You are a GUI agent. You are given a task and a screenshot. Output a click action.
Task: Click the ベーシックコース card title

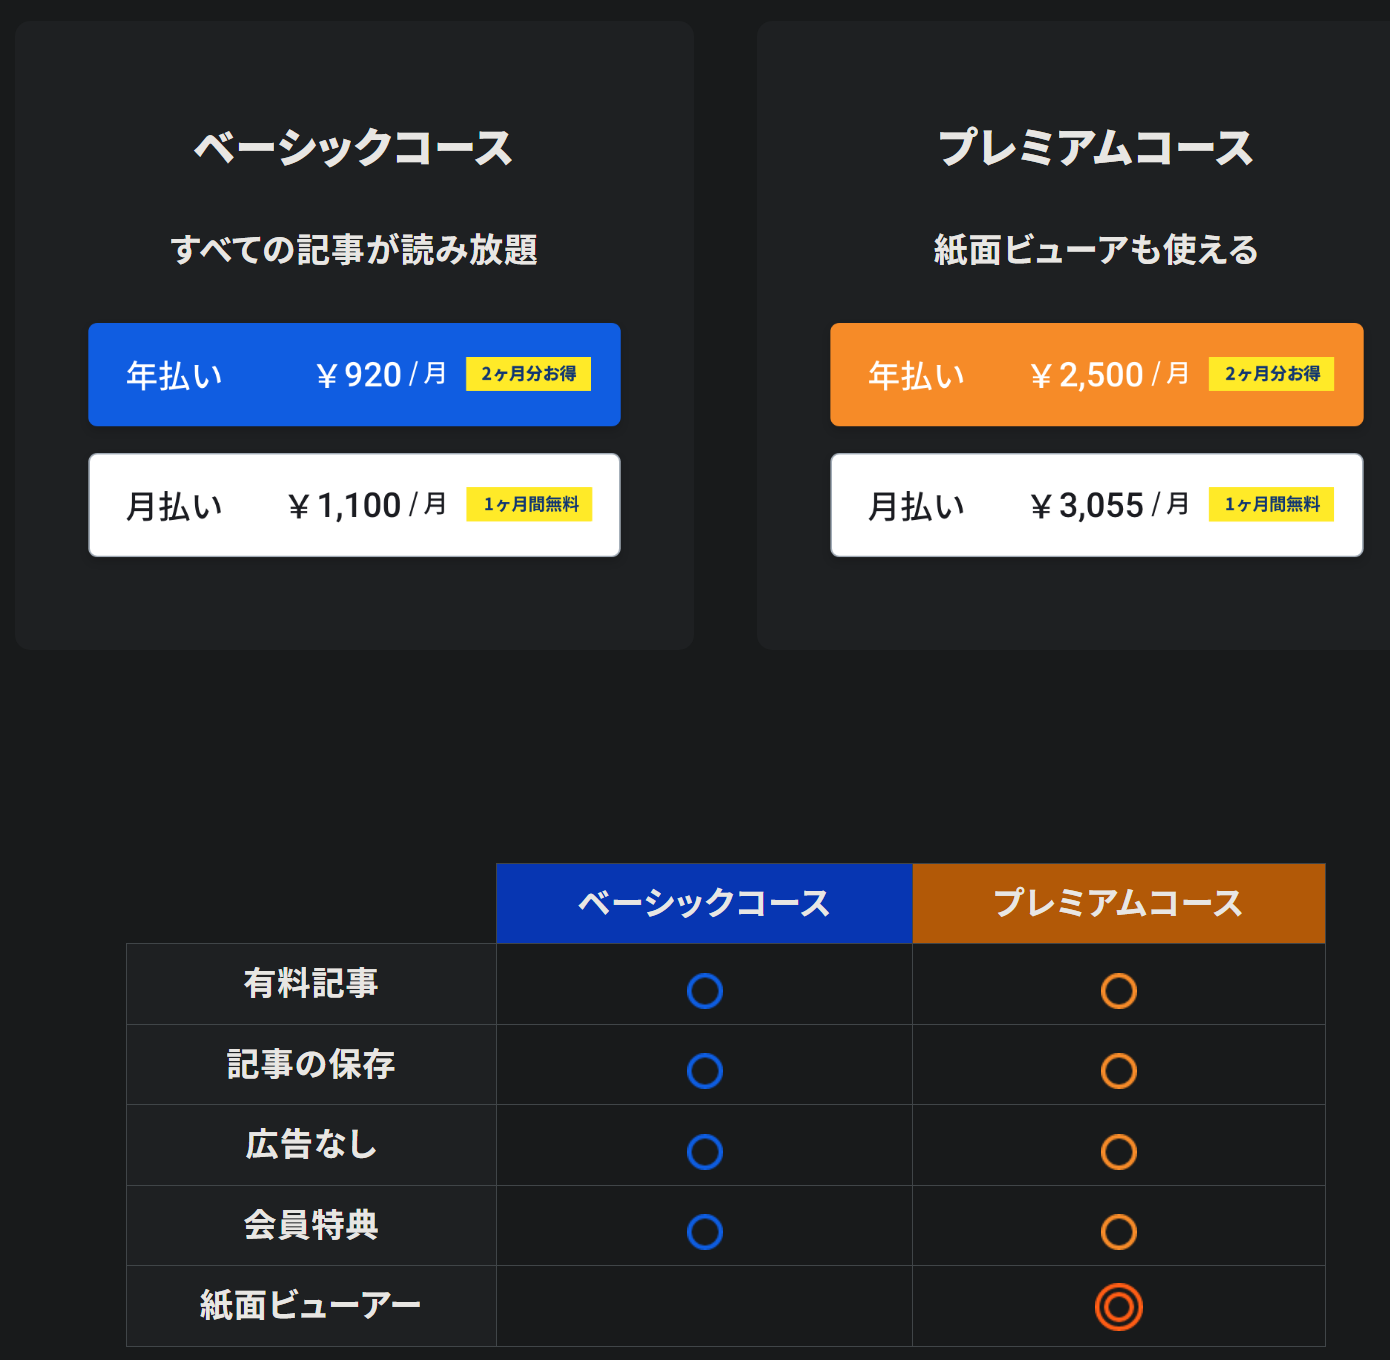[353, 148]
